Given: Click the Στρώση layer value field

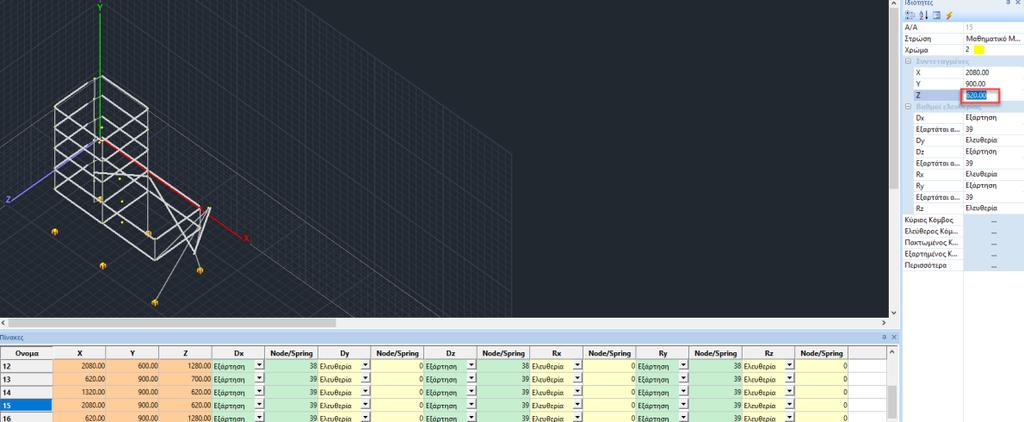Looking at the screenshot, I should point(993,39).
